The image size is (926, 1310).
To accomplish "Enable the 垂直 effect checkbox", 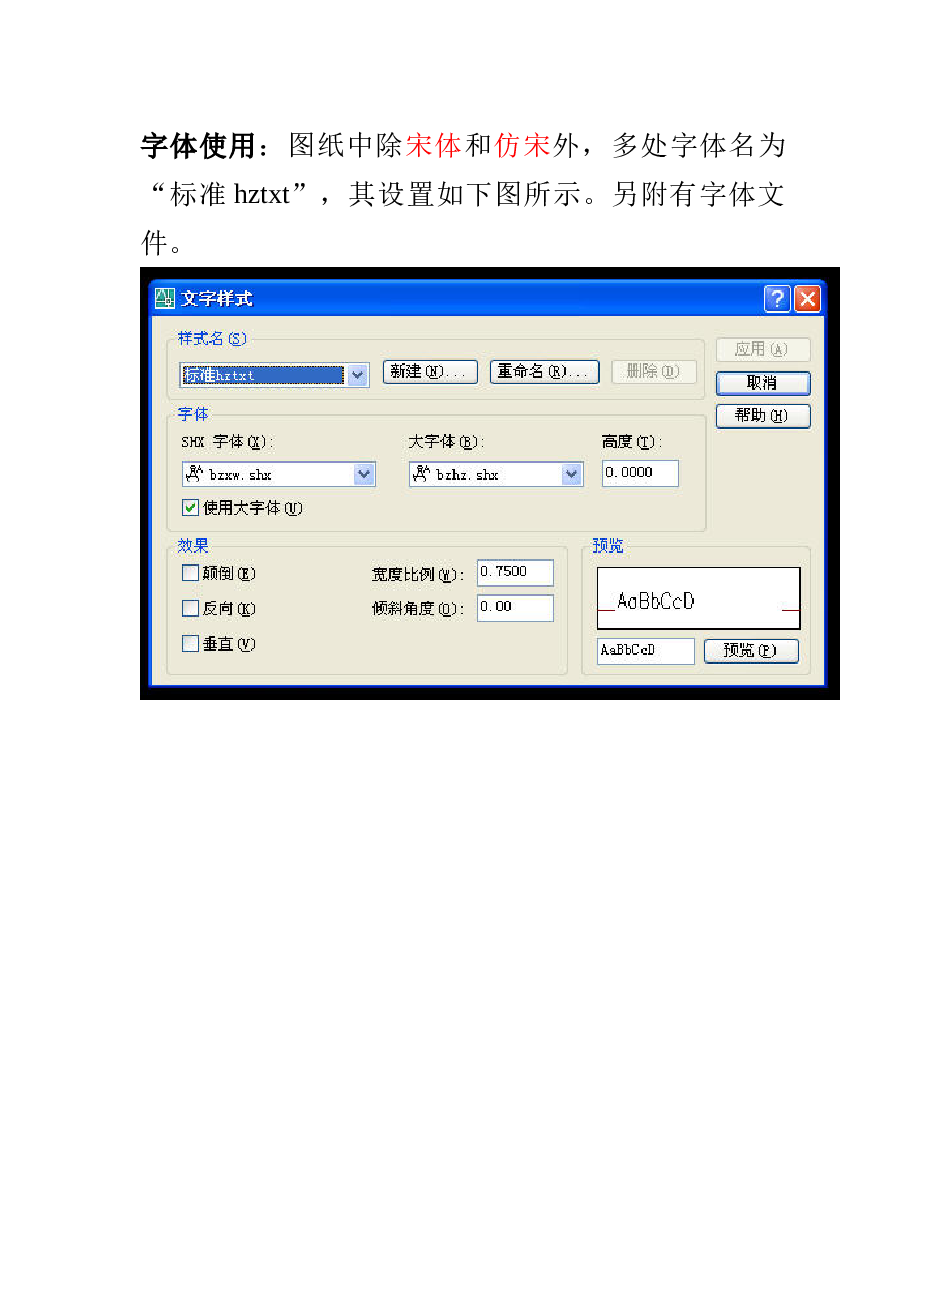I will point(190,643).
